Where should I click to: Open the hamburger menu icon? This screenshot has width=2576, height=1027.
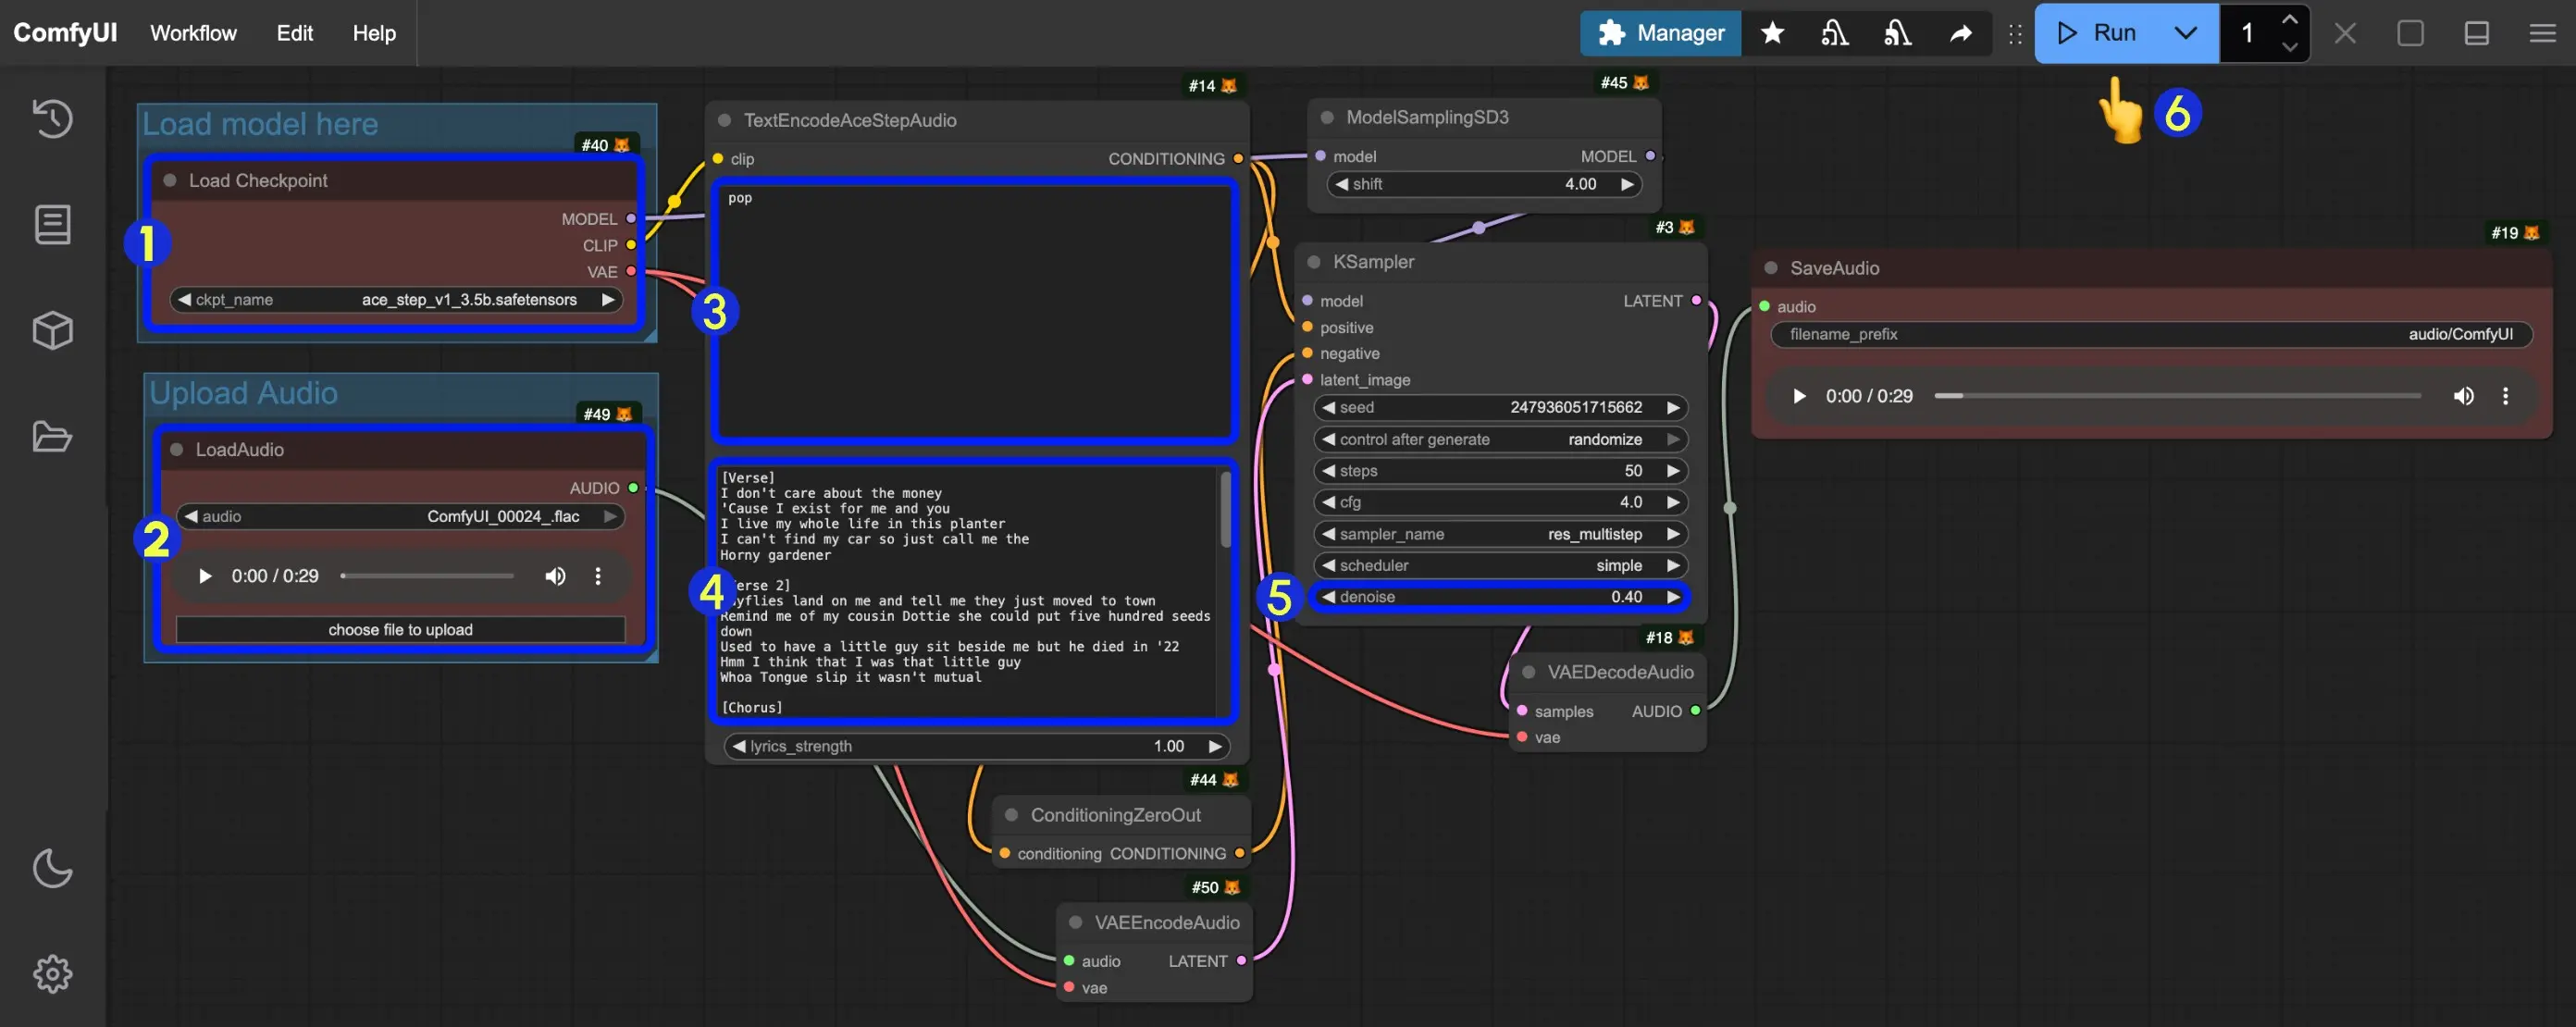pos(2542,33)
